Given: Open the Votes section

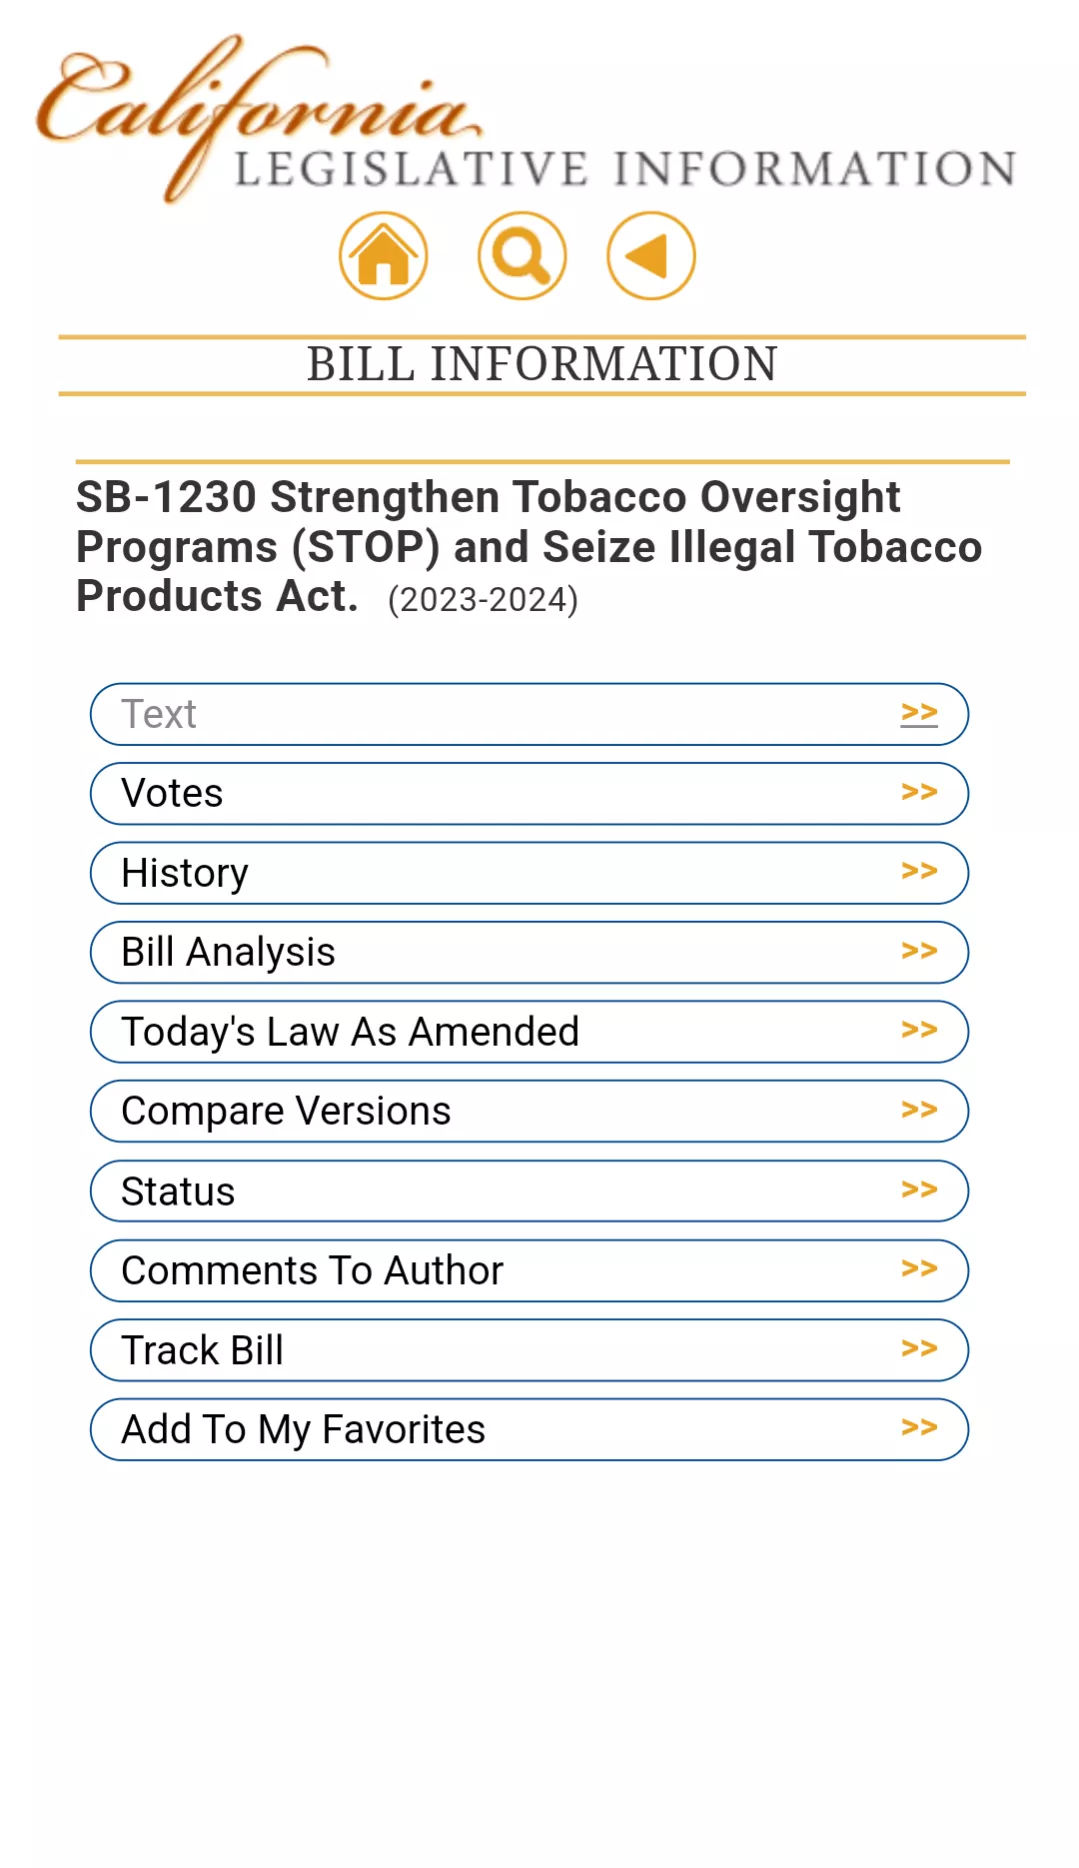Looking at the screenshot, I should click(x=172, y=793).
